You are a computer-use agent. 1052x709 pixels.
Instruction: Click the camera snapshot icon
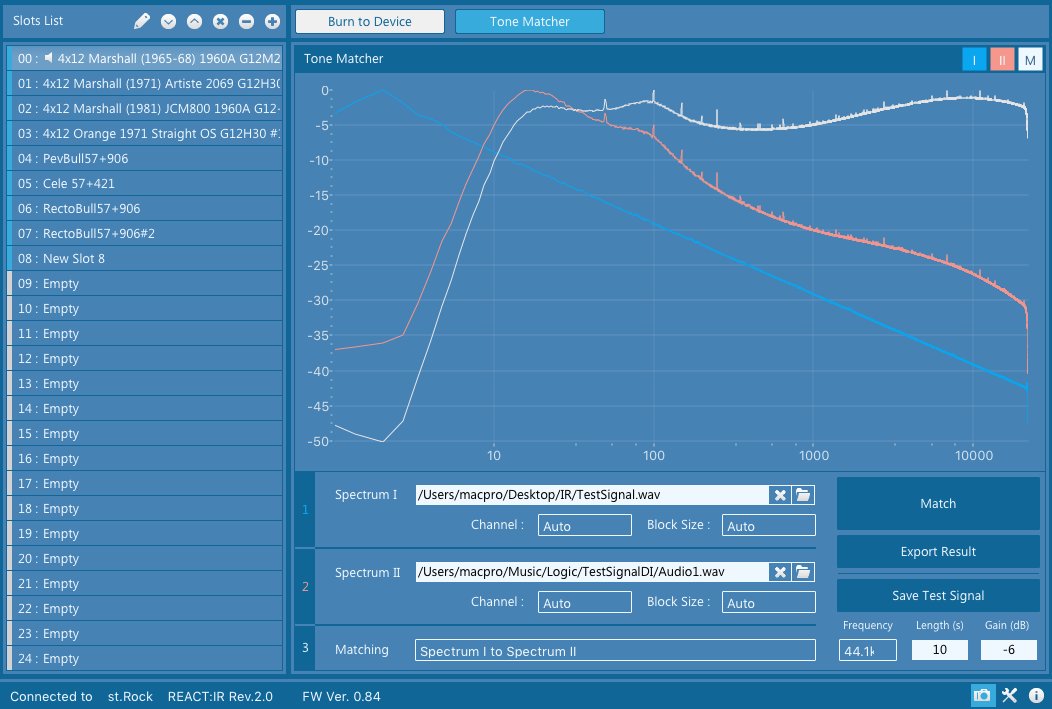pyautogui.click(x=982, y=696)
